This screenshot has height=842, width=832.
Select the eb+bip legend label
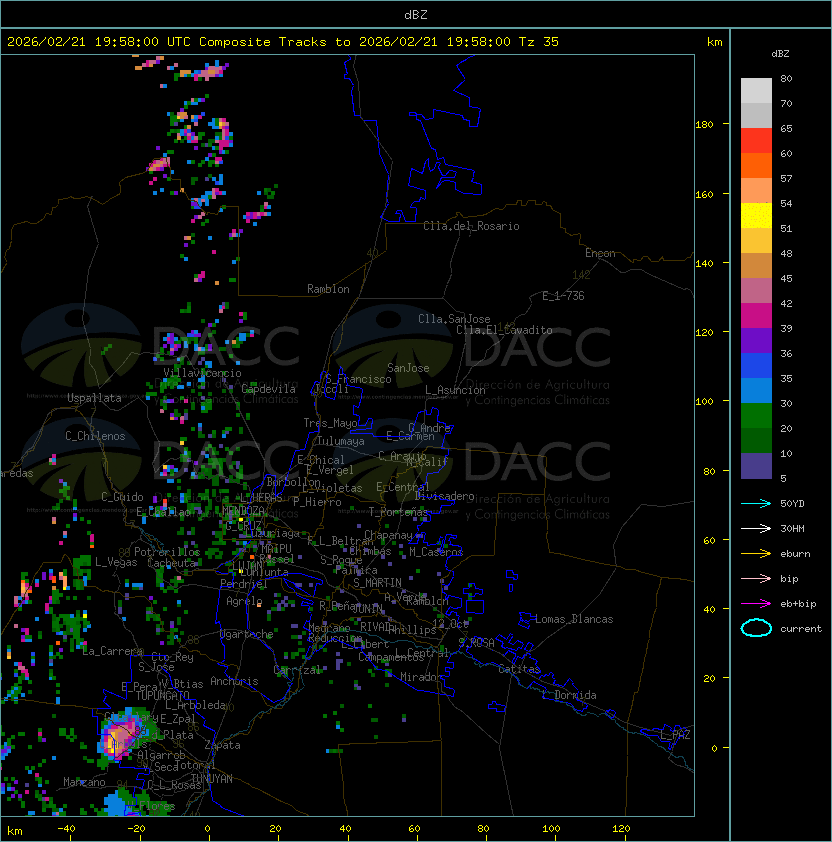798,604
